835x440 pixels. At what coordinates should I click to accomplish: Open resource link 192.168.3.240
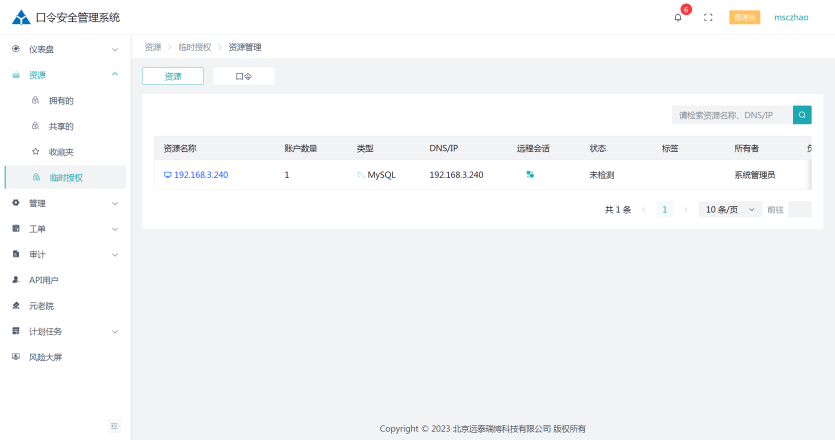pos(201,175)
